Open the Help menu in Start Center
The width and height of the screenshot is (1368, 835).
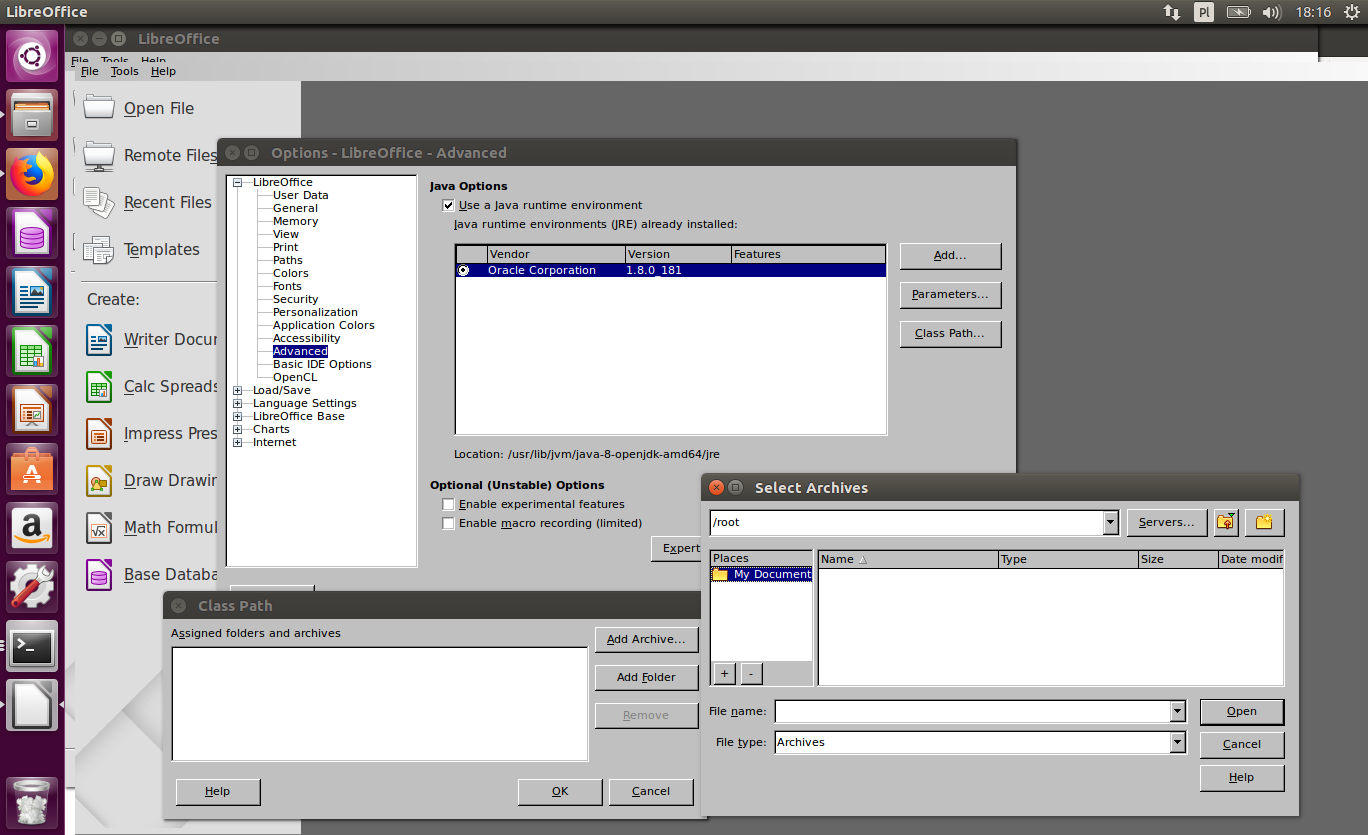(x=163, y=71)
